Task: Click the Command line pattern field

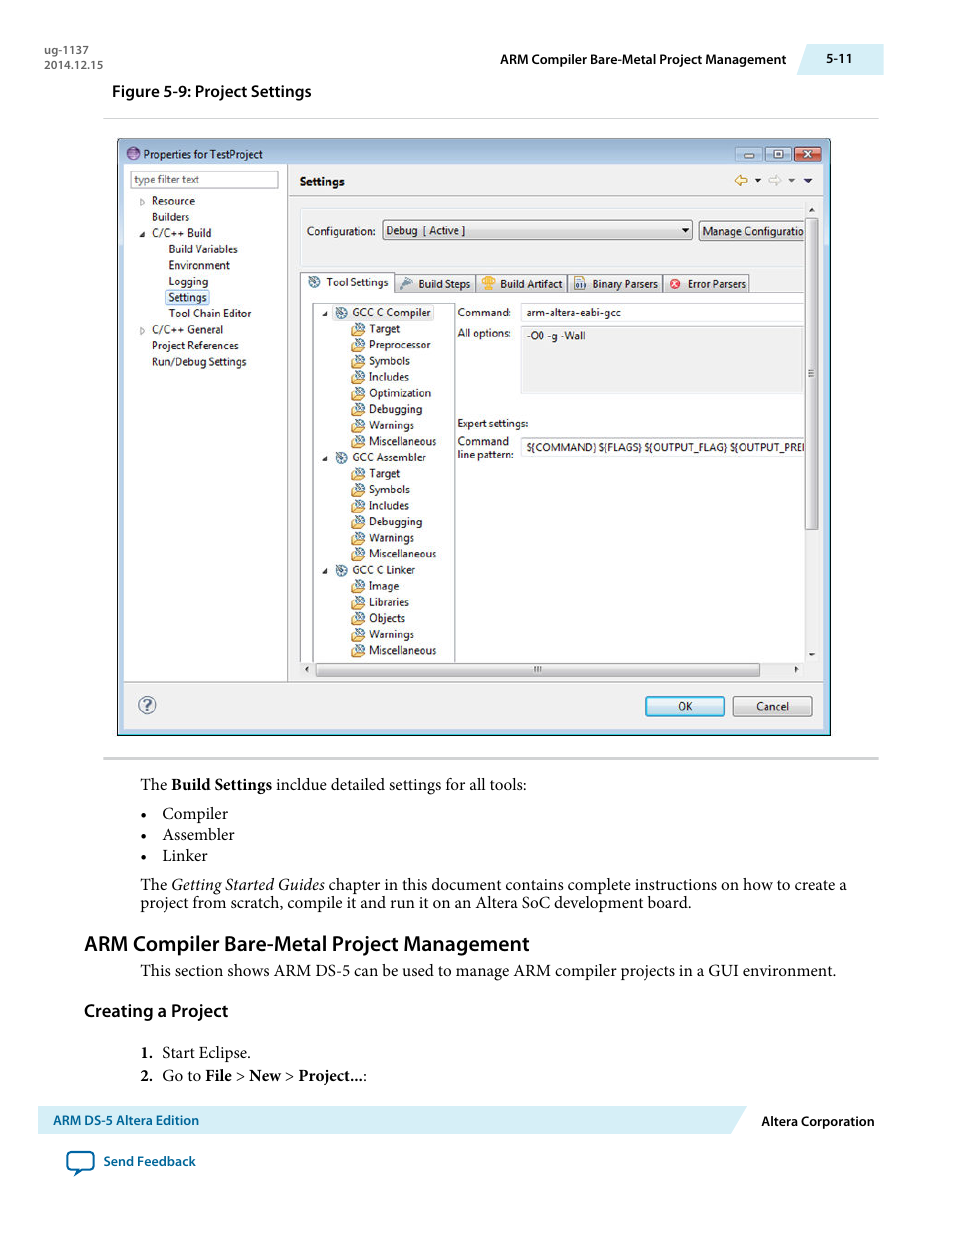Action: coord(662,447)
